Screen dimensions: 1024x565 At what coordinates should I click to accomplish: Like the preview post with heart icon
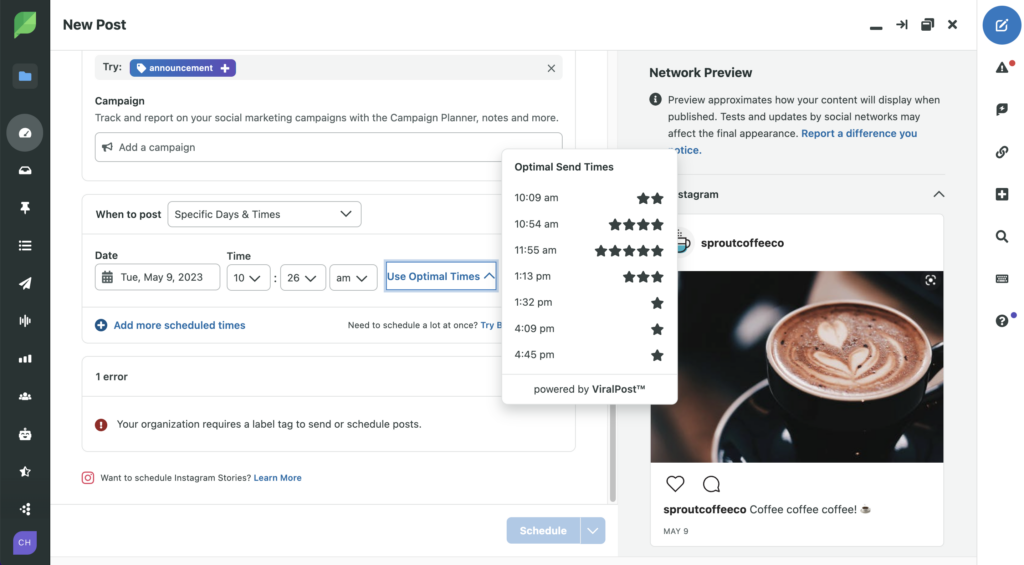pos(675,483)
